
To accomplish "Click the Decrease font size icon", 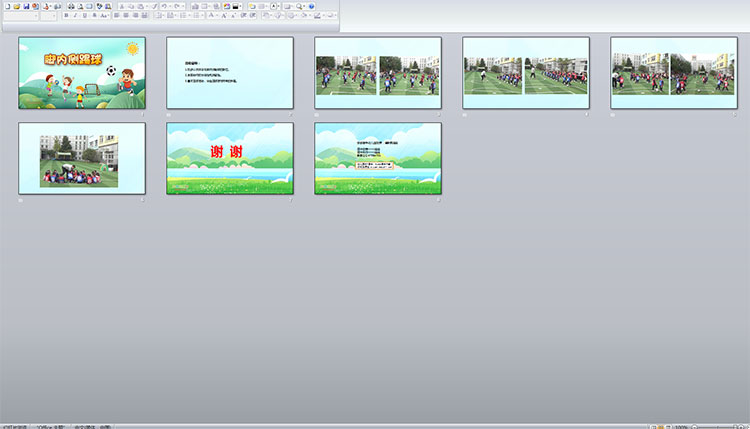I will tap(233, 15).
